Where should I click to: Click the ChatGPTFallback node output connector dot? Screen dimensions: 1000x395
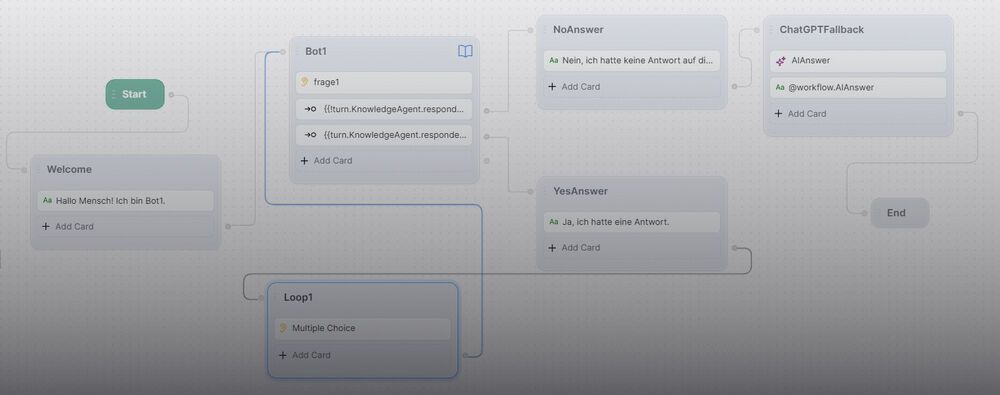pyautogui.click(x=960, y=114)
